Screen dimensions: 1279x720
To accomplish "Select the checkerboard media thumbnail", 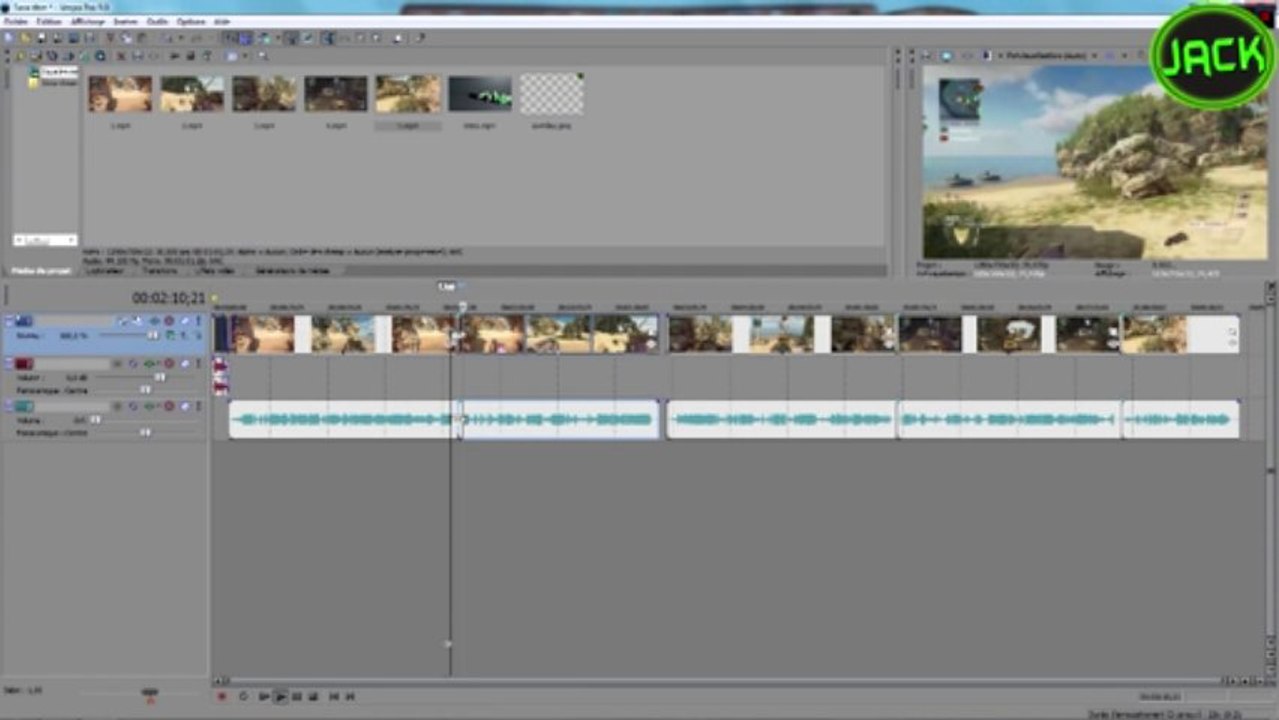I will point(551,94).
